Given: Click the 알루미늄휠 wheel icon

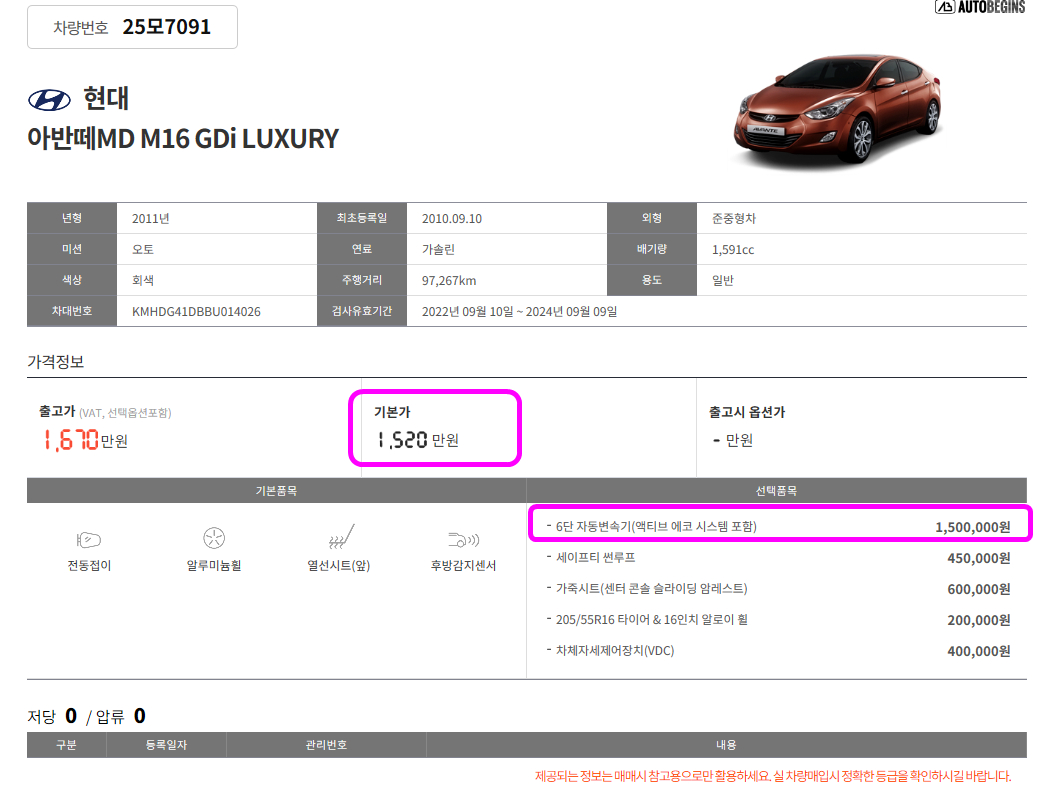Looking at the screenshot, I should (214, 538).
